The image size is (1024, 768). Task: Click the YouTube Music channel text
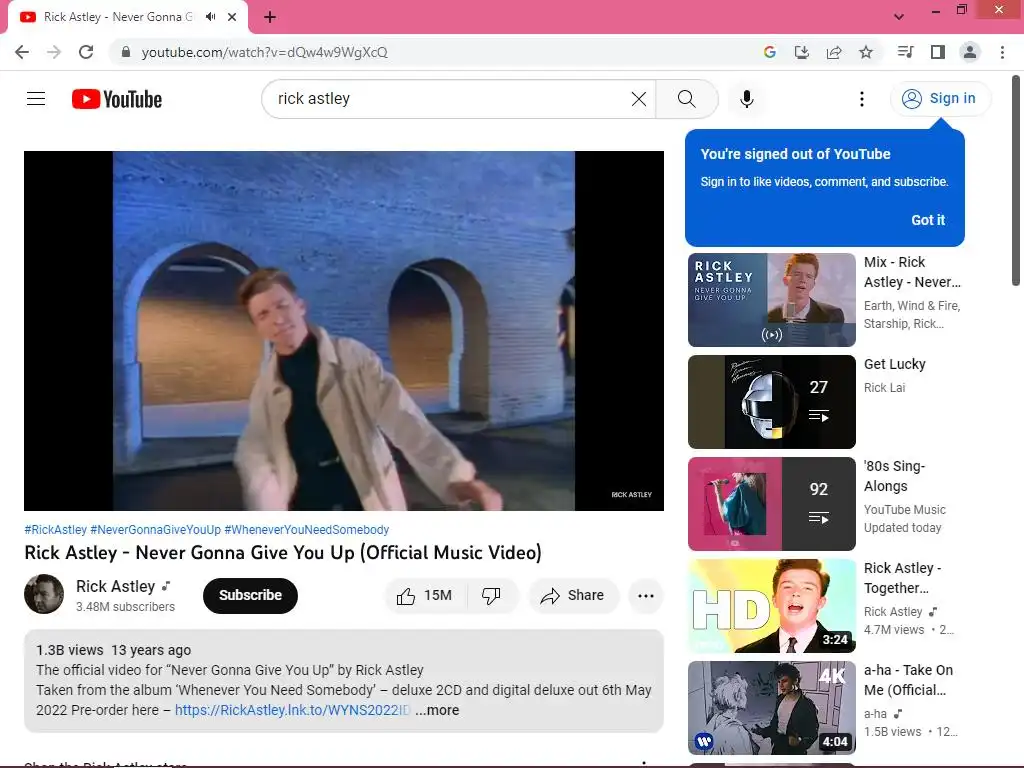click(x=904, y=509)
